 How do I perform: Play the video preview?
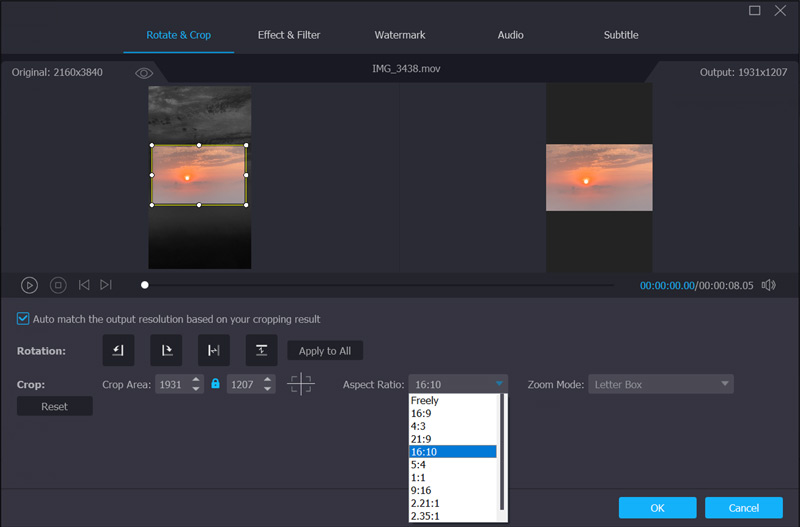coord(30,285)
